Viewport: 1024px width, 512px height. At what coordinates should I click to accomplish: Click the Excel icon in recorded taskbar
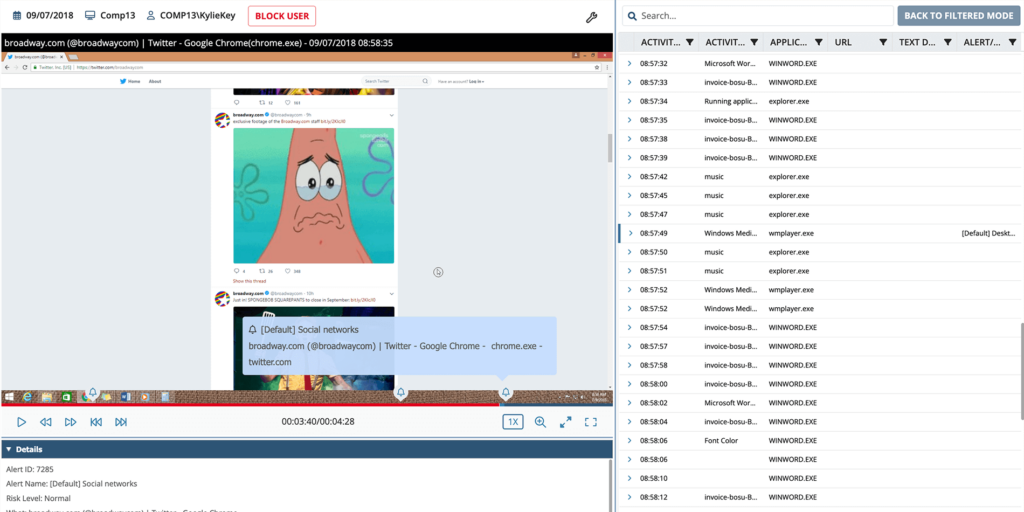[x=67, y=396]
